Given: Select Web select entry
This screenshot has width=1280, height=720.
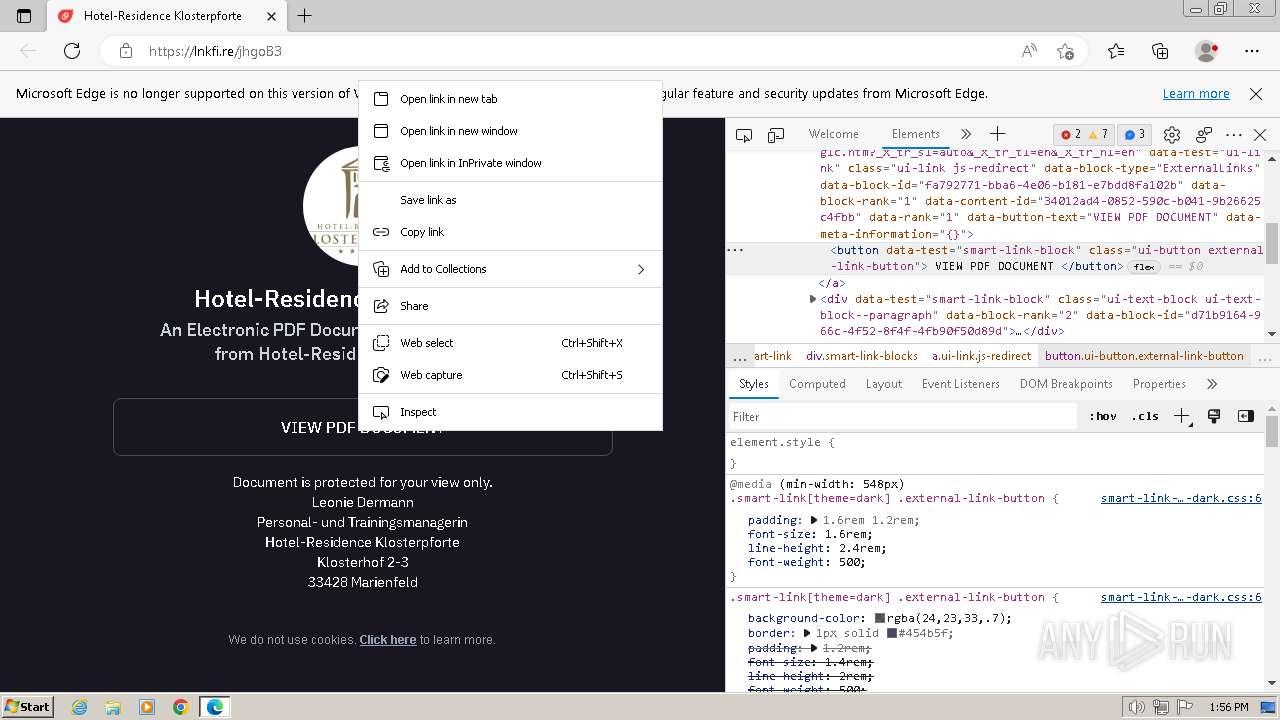Looking at the screenshot, I should (510, 343).
